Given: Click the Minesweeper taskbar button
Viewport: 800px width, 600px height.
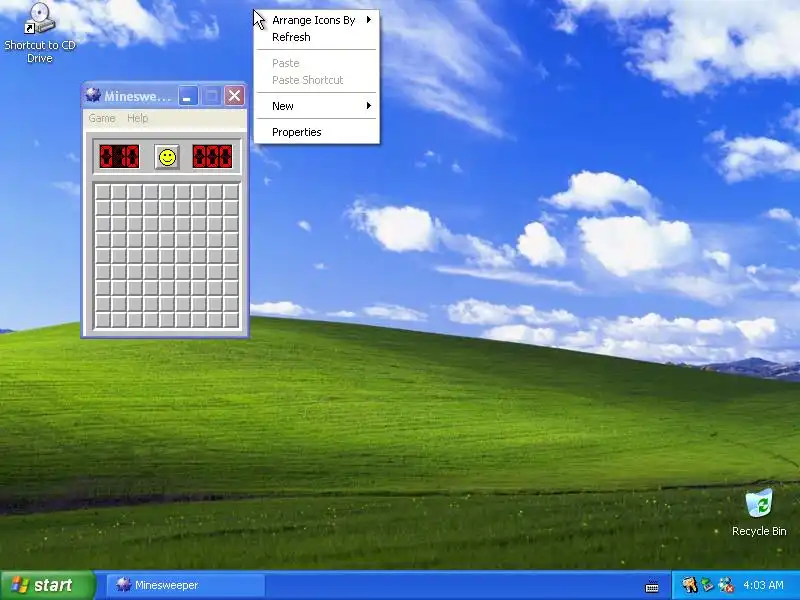Looking at the screenshot, I should (185, 585).
